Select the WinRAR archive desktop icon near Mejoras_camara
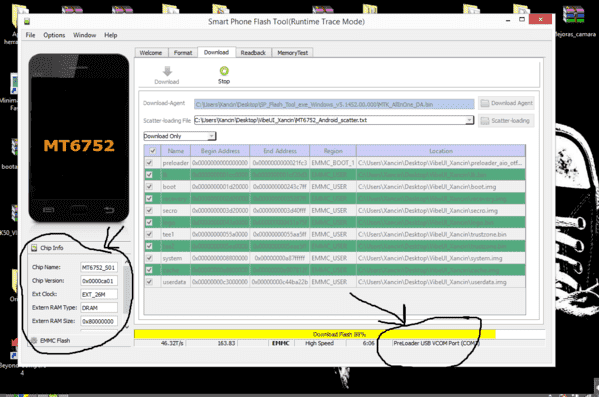 (574, 15)
